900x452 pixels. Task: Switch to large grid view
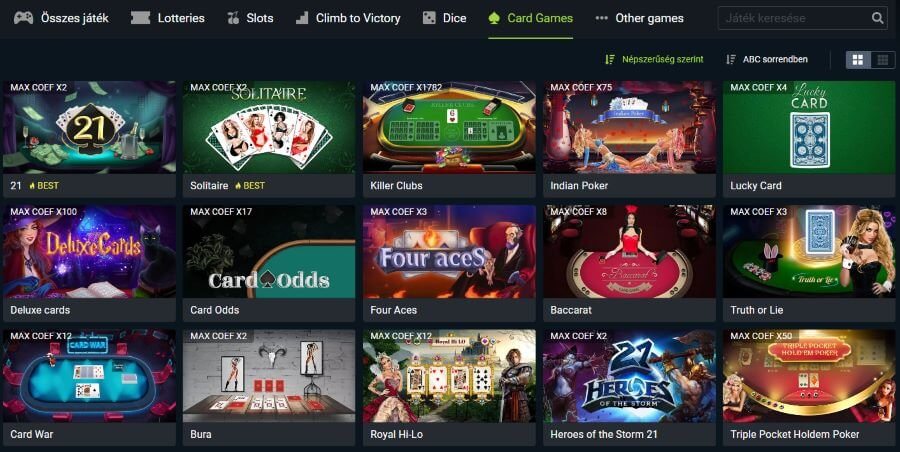click(x=858, y=60)
